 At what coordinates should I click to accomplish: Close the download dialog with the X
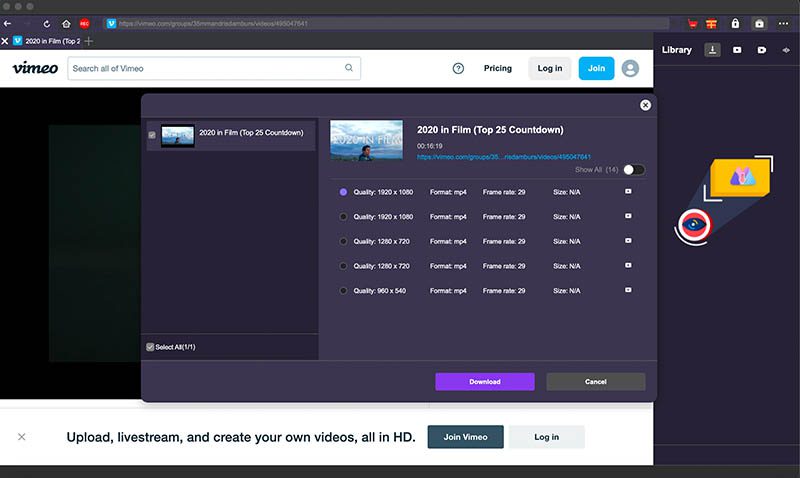tap(645, 105)
